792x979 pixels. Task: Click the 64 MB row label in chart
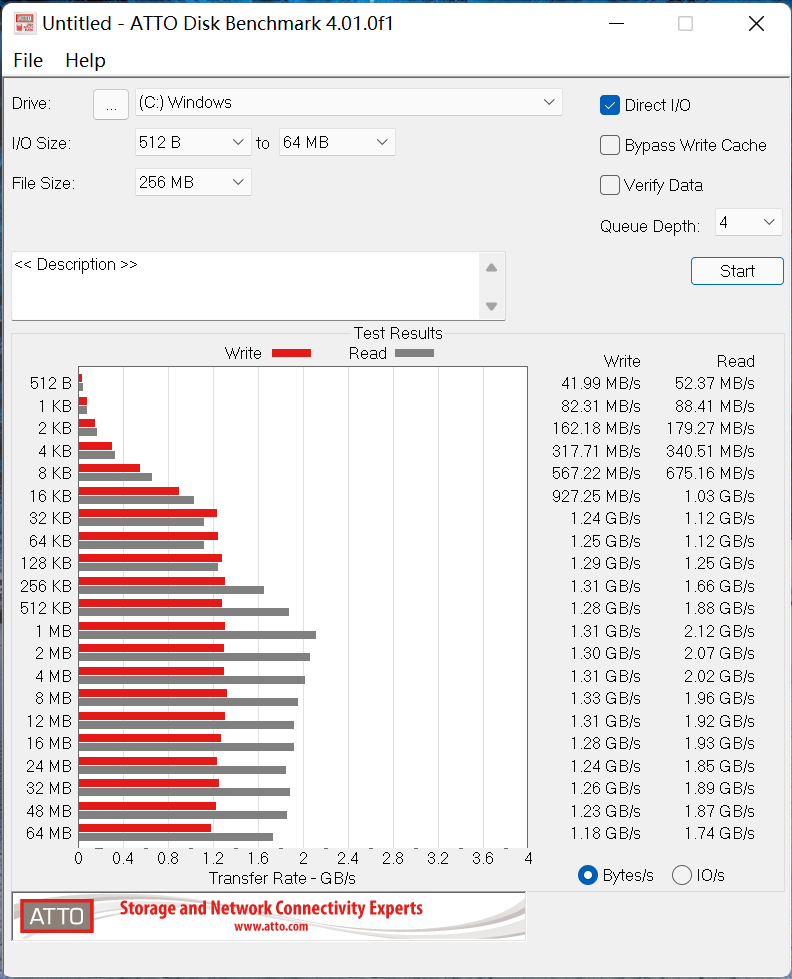tap(49, 834)
